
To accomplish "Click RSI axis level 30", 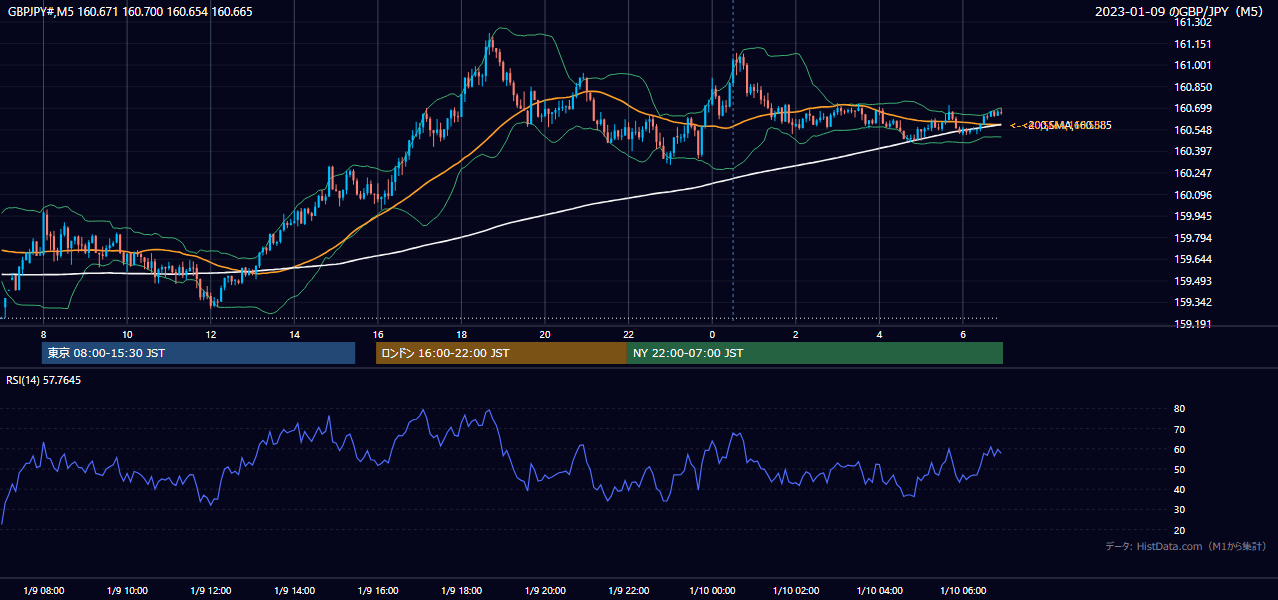I will tap(1179, 510).
